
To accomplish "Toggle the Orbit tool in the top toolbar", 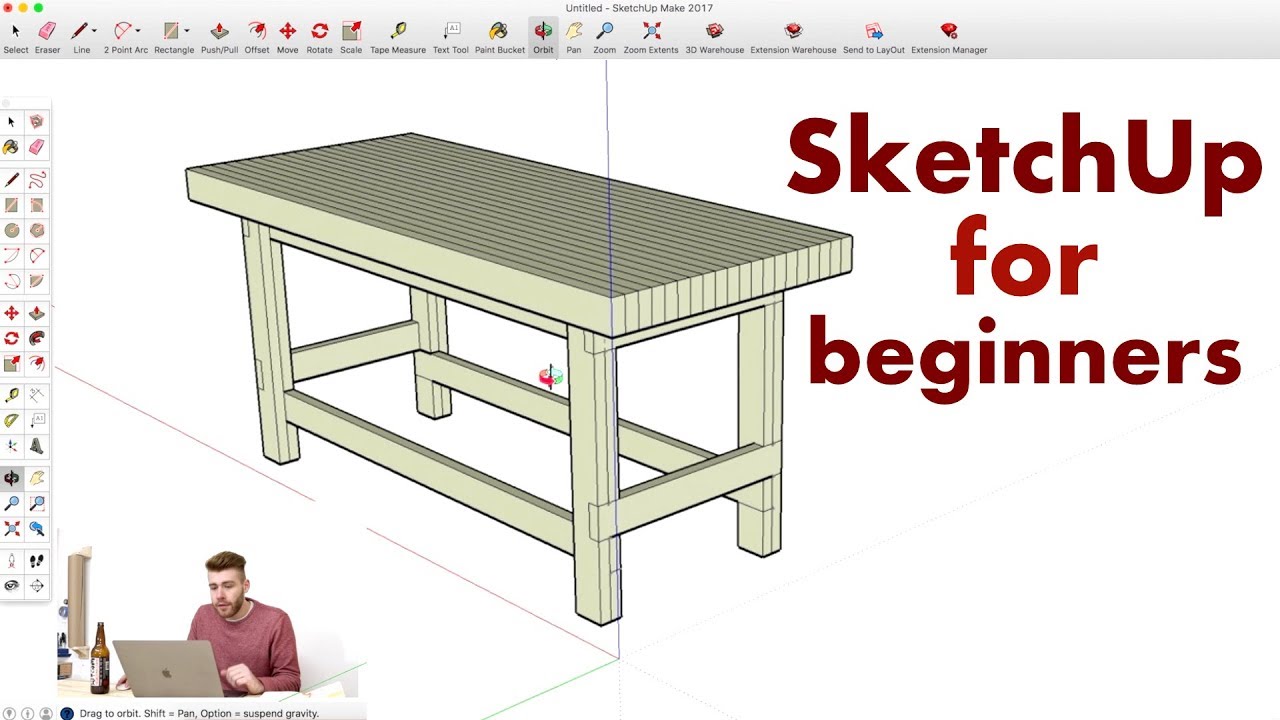I will pos(543,37).
